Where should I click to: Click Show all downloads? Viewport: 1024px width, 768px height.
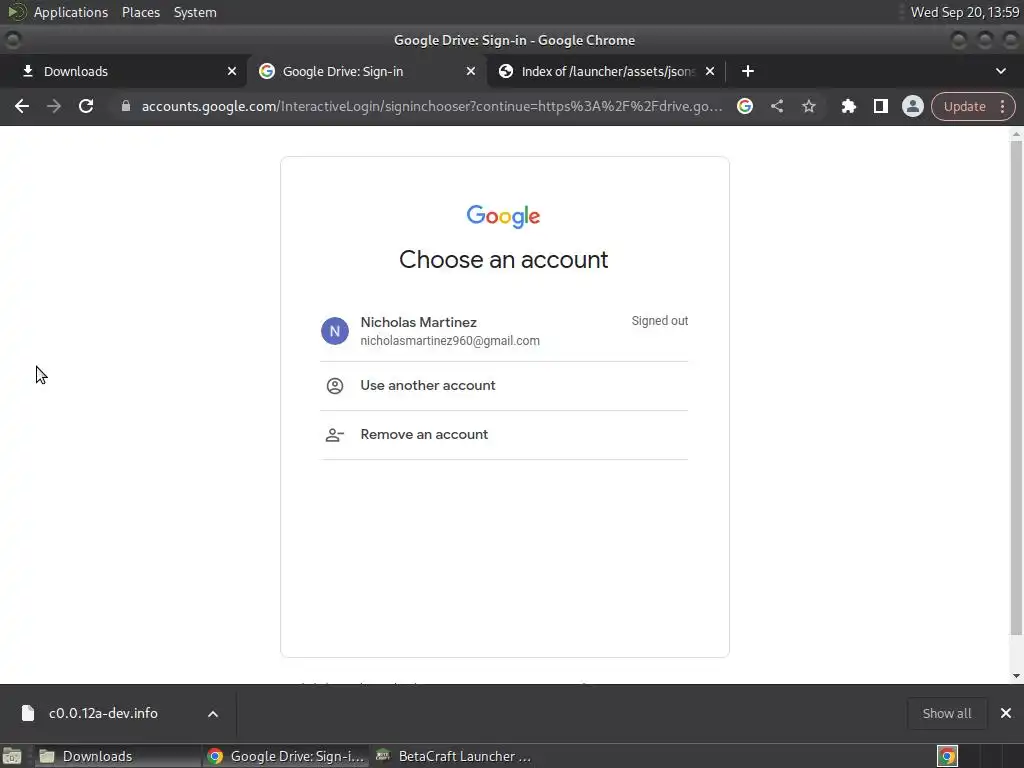(x=947, y=713)
